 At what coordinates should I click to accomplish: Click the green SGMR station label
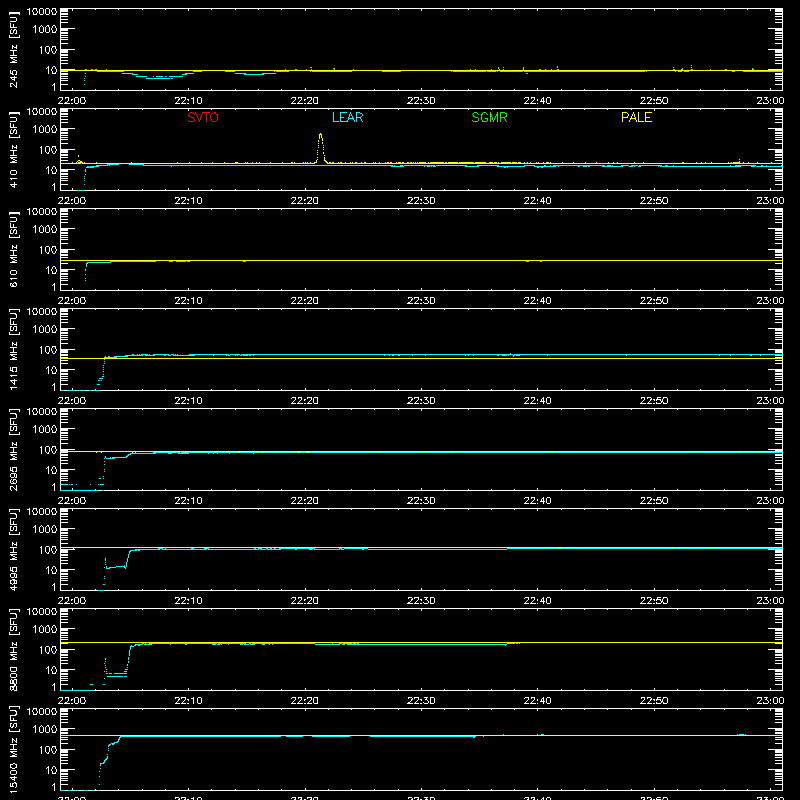click(489, 117)
